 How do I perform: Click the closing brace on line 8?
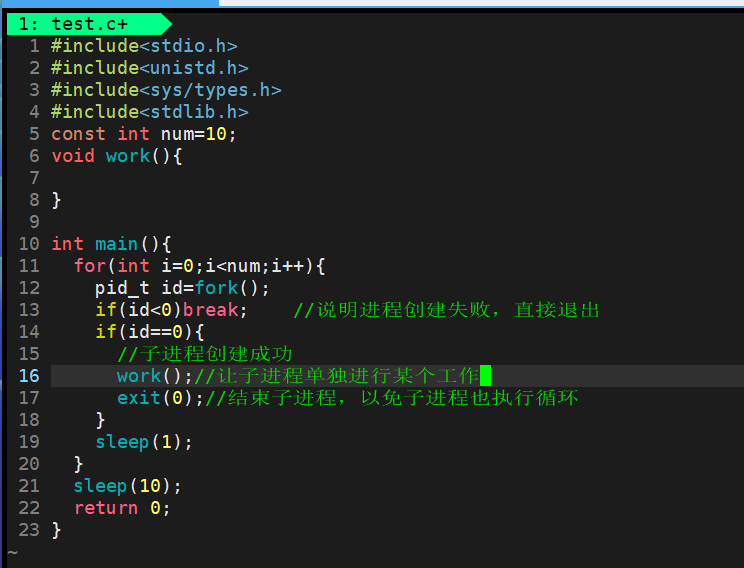(x=56, y=200)
